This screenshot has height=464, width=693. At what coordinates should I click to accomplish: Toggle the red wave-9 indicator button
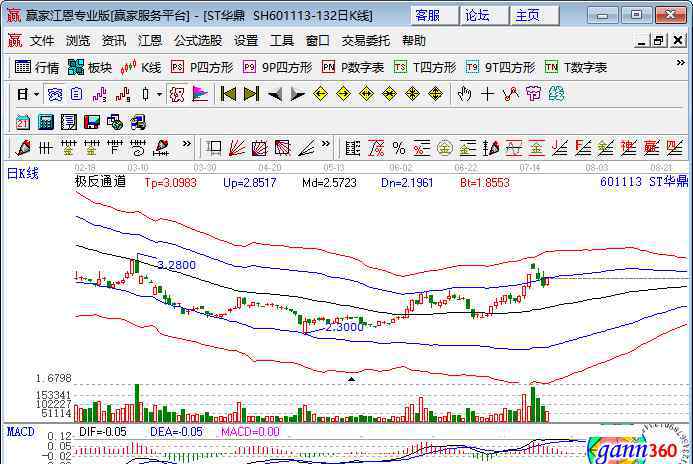[122, 94]
